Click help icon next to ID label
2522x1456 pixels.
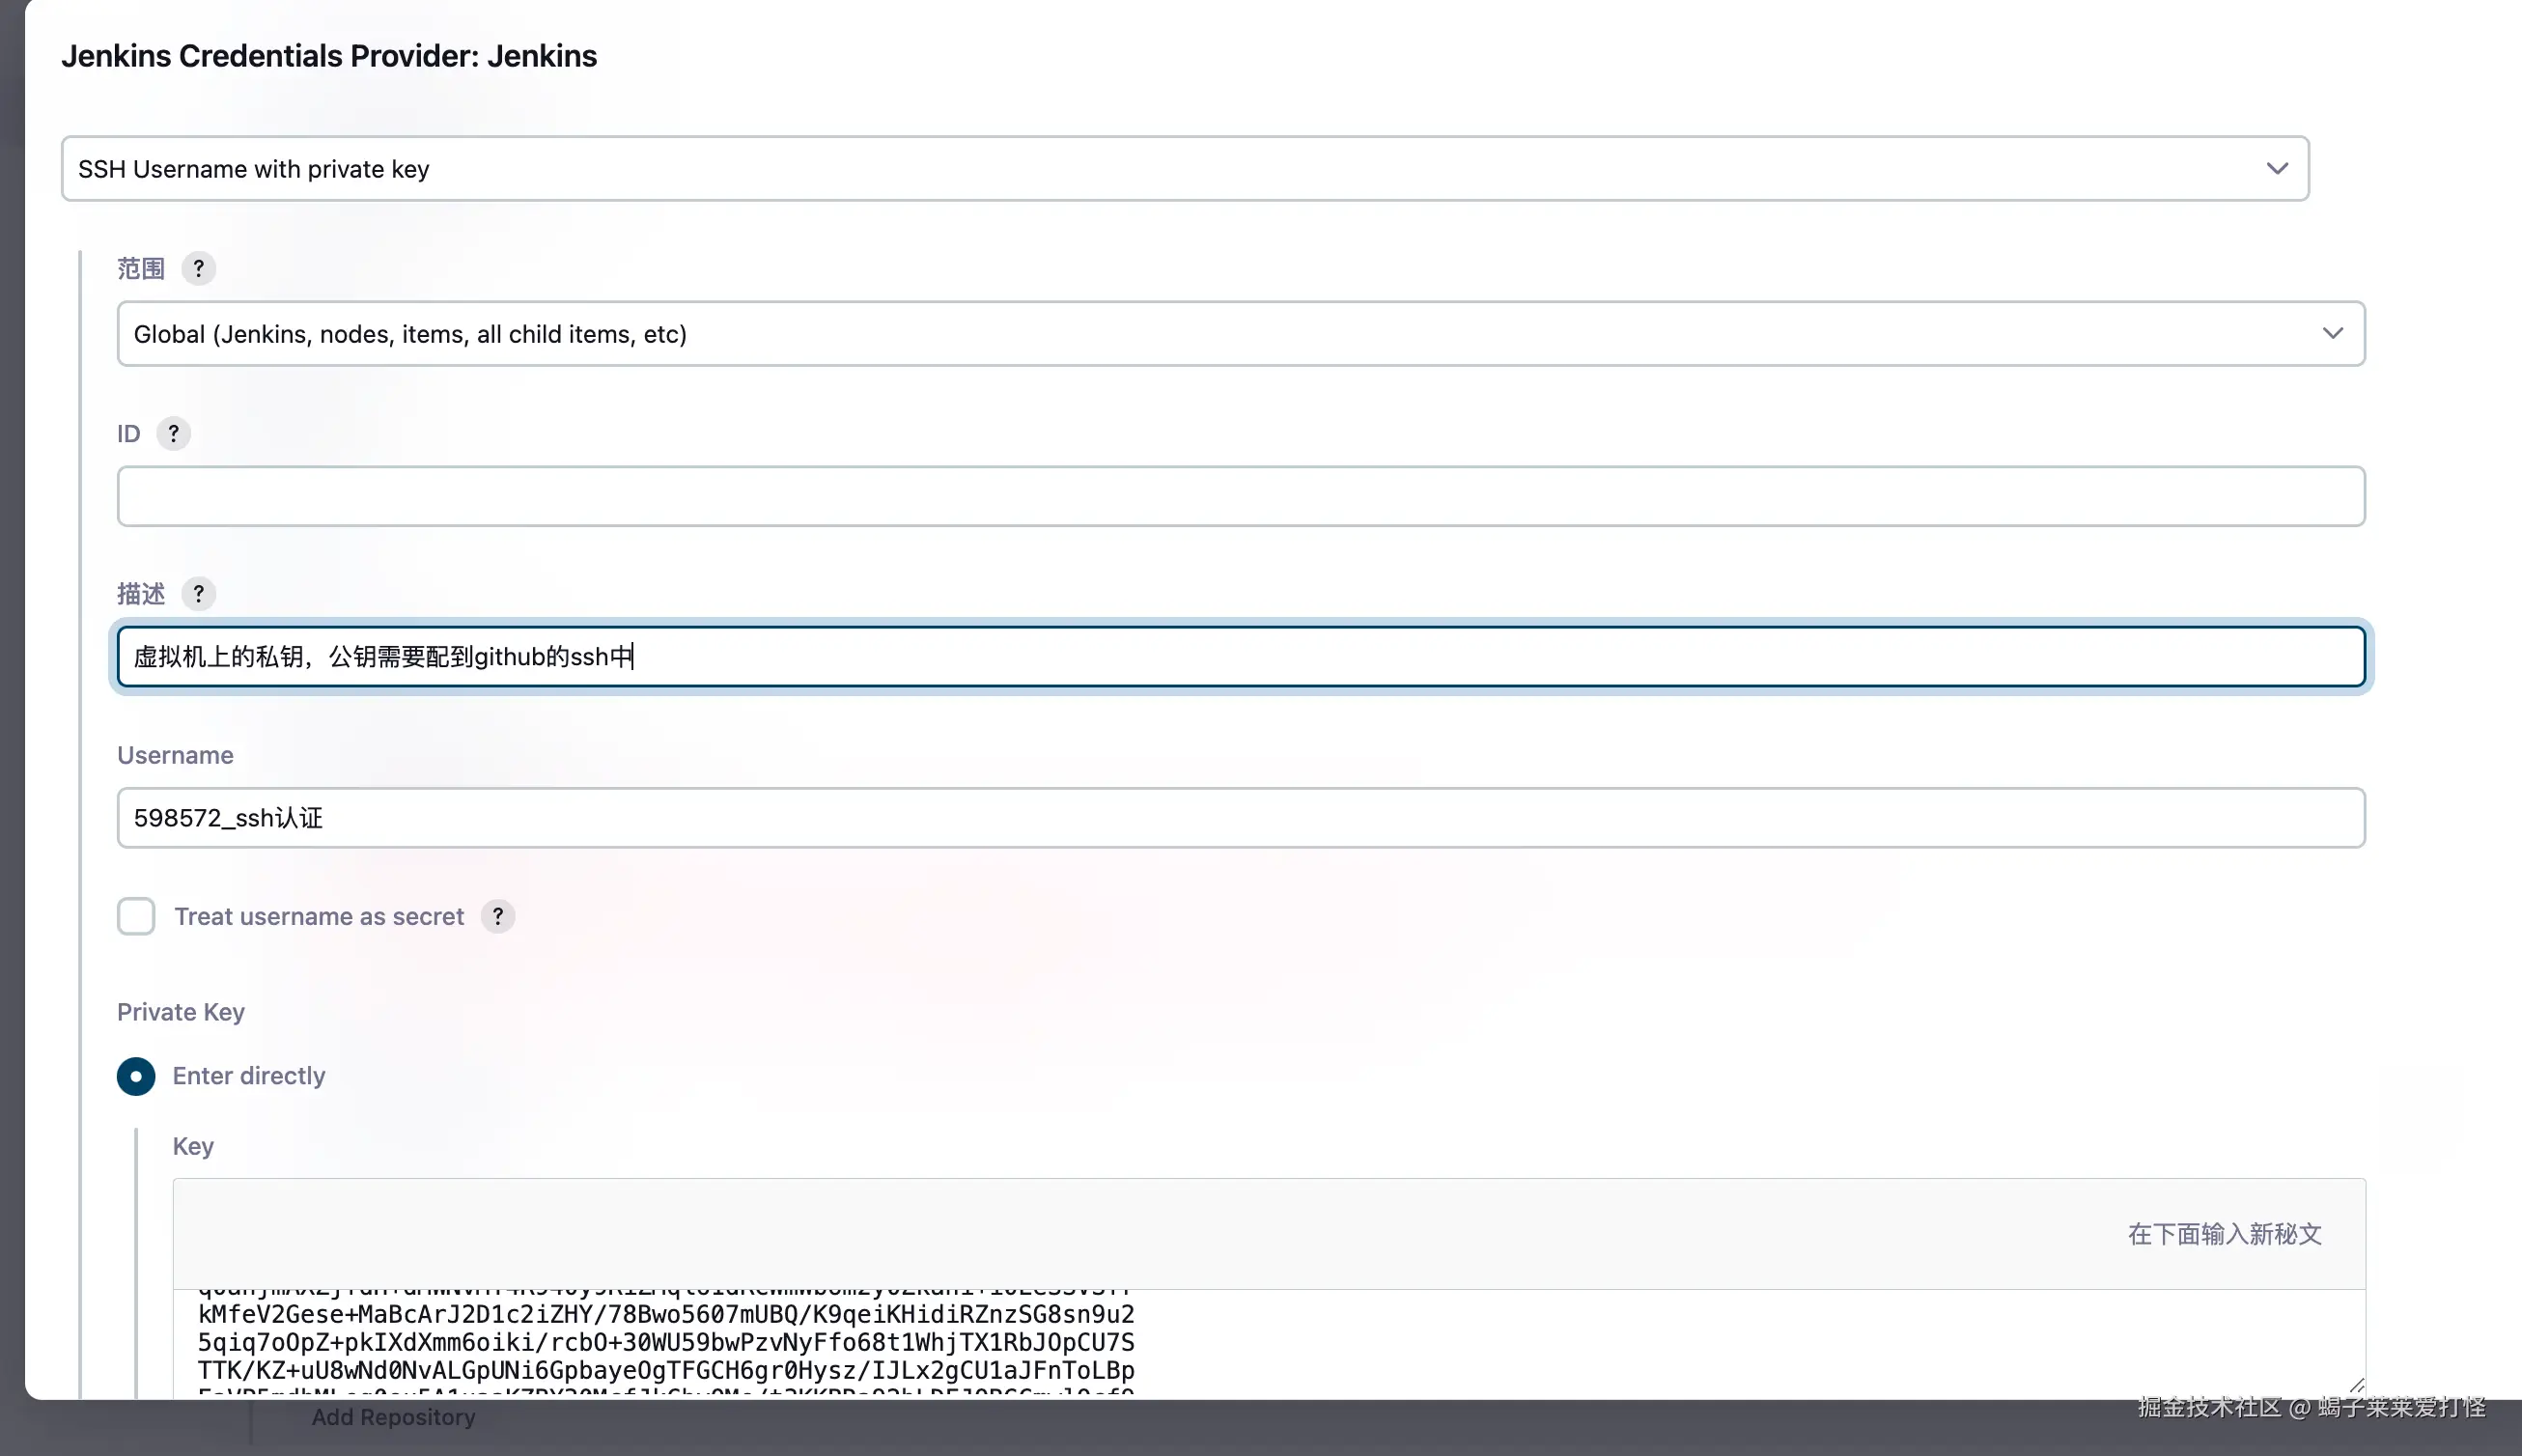pyautogui.click(x=173, y=433)
